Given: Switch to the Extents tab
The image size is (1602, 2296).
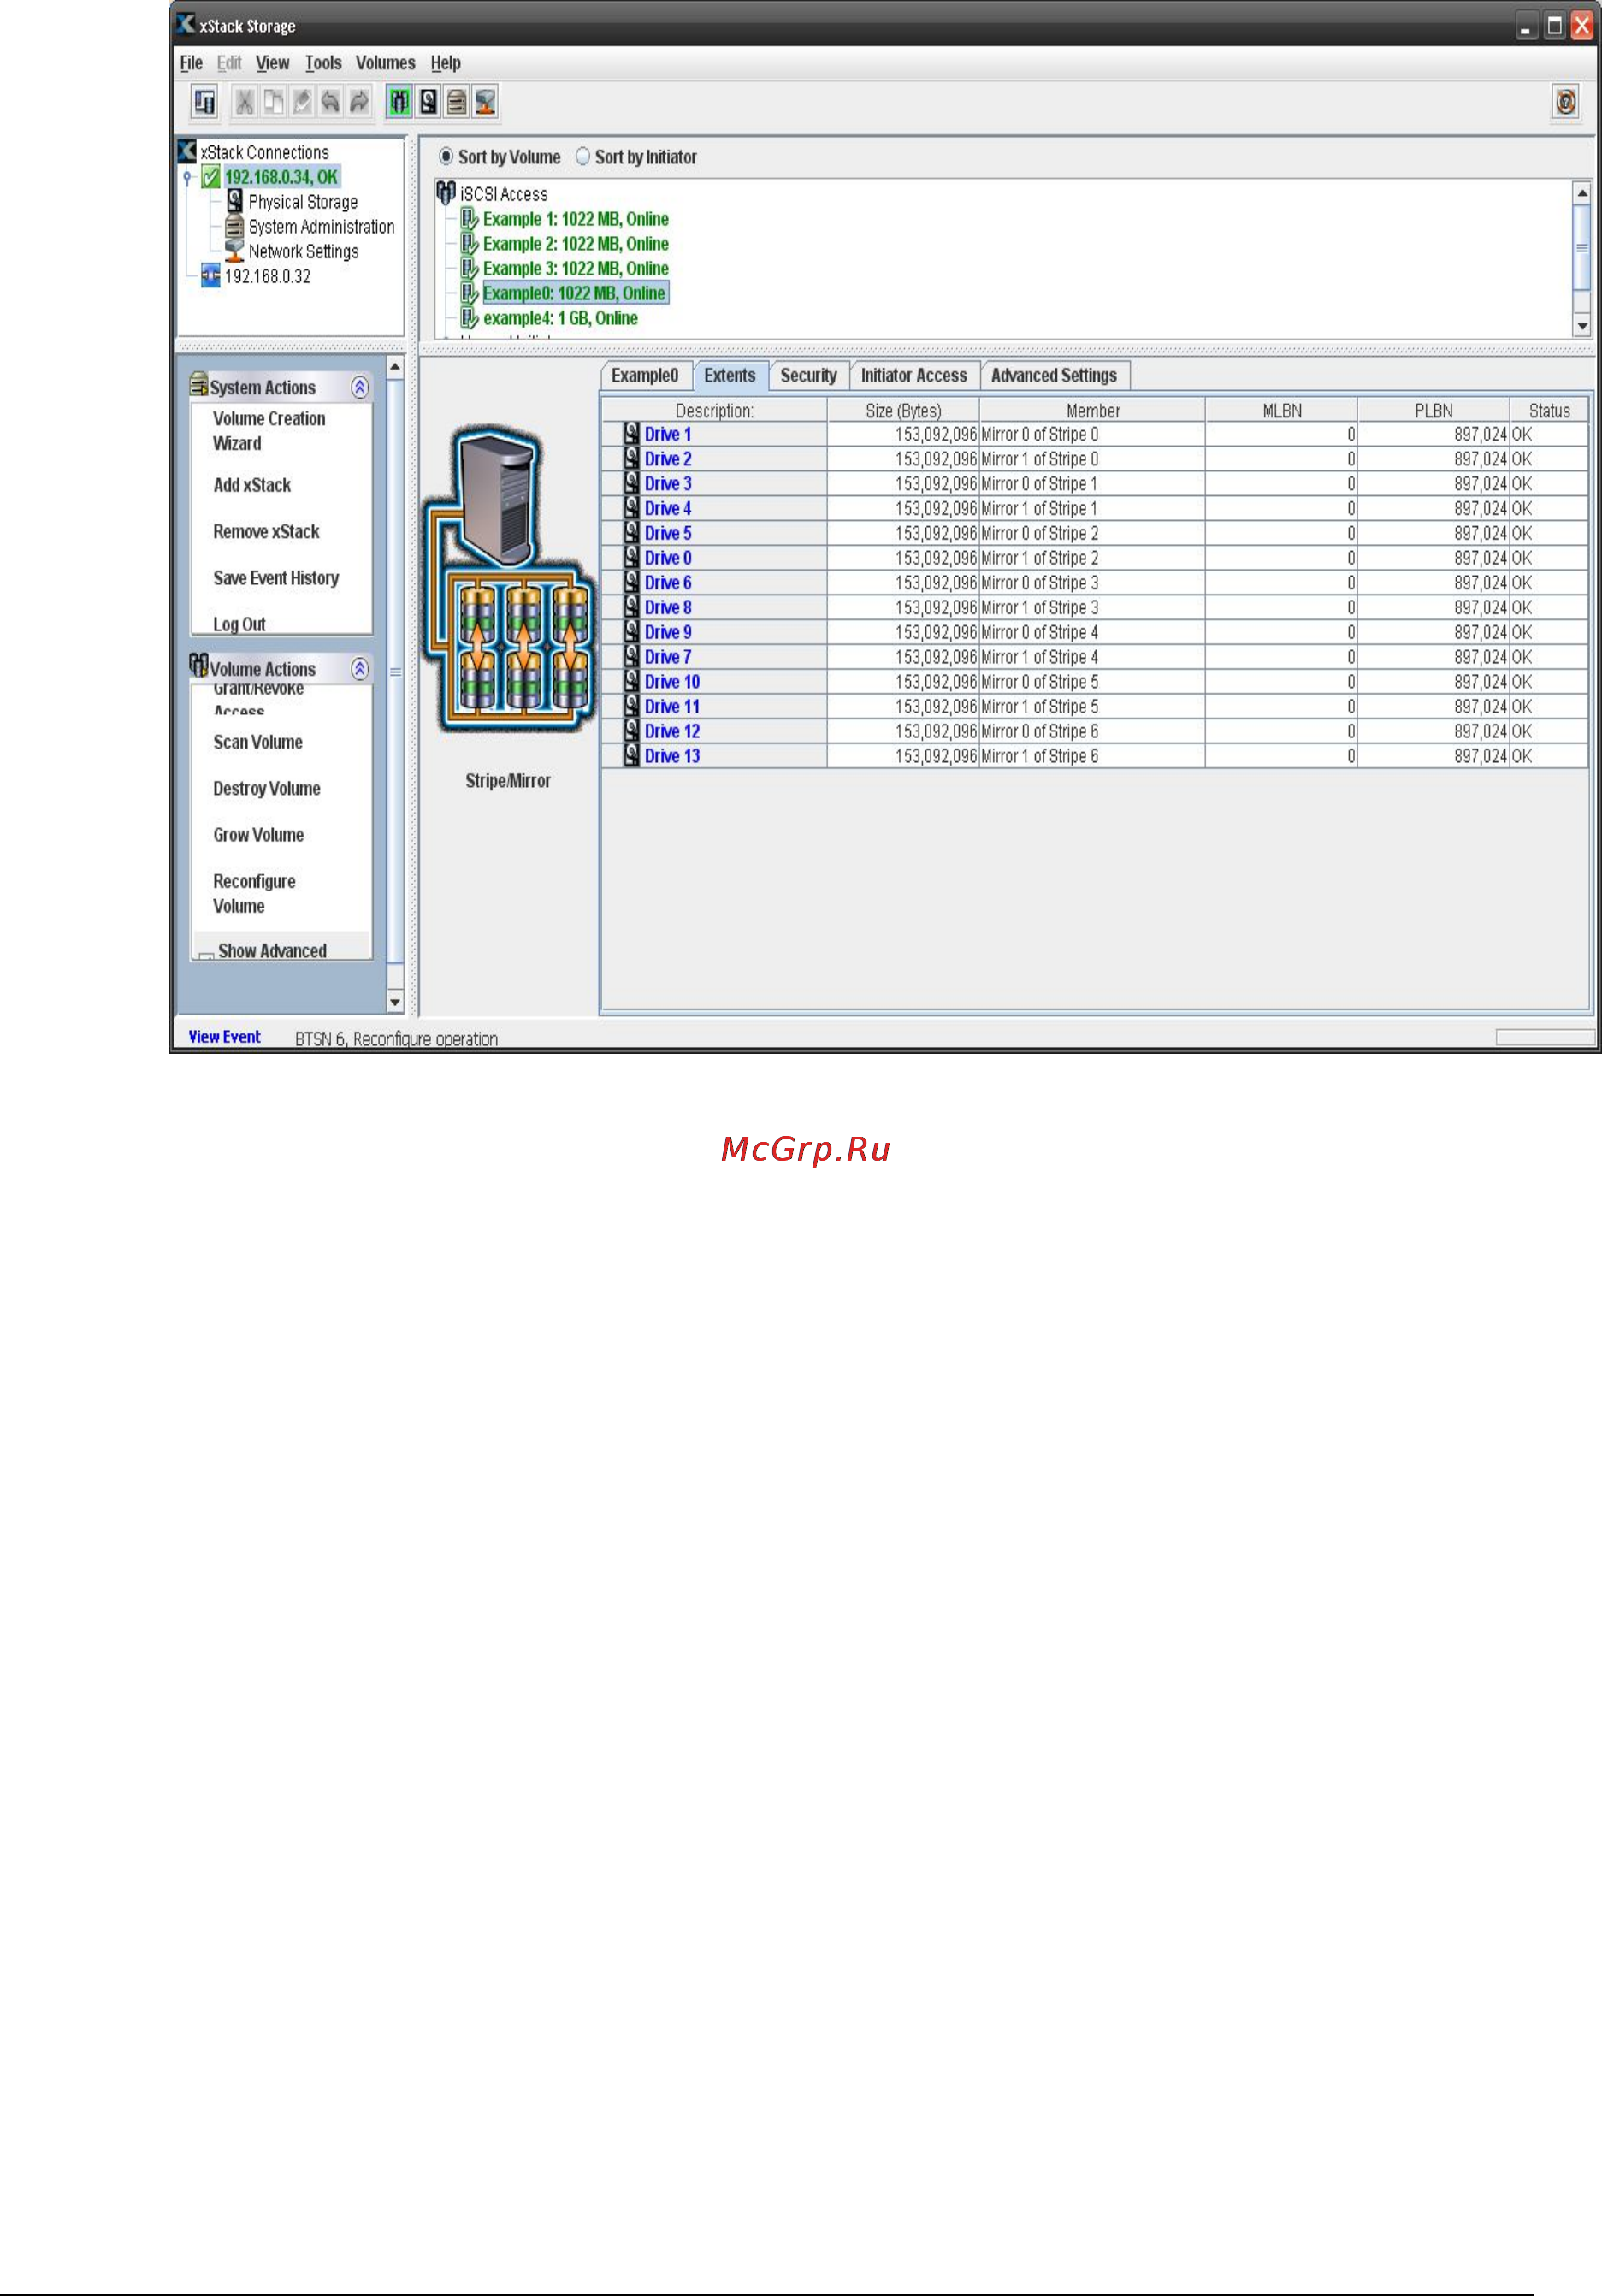Looking at the screenshot, I should 730,376.
